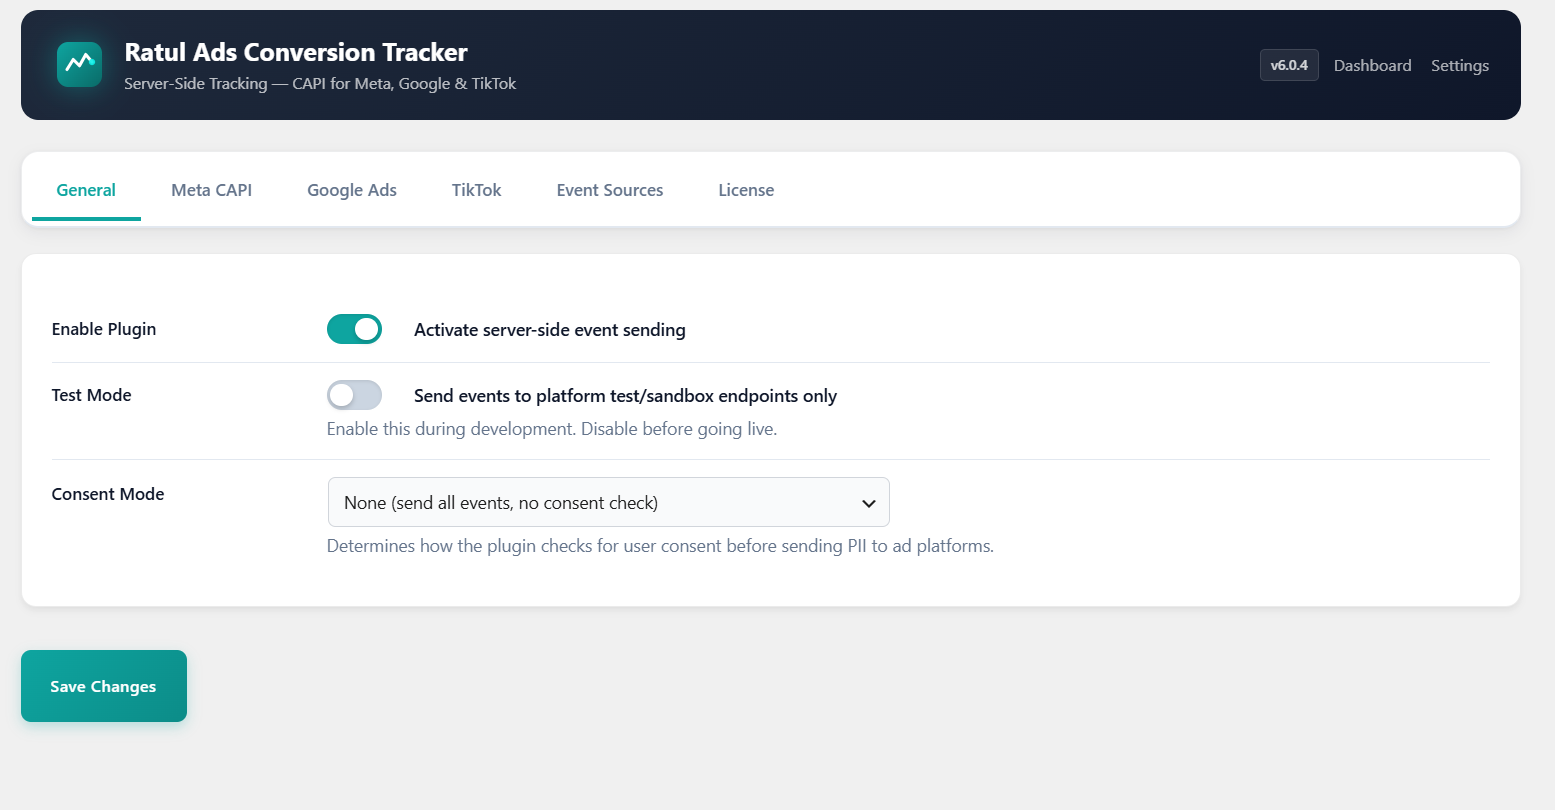Image resolution: width=1555 pixels, height=810 pixels.
Task: Click the v6.0.4 version badge
Action: 1289,65
